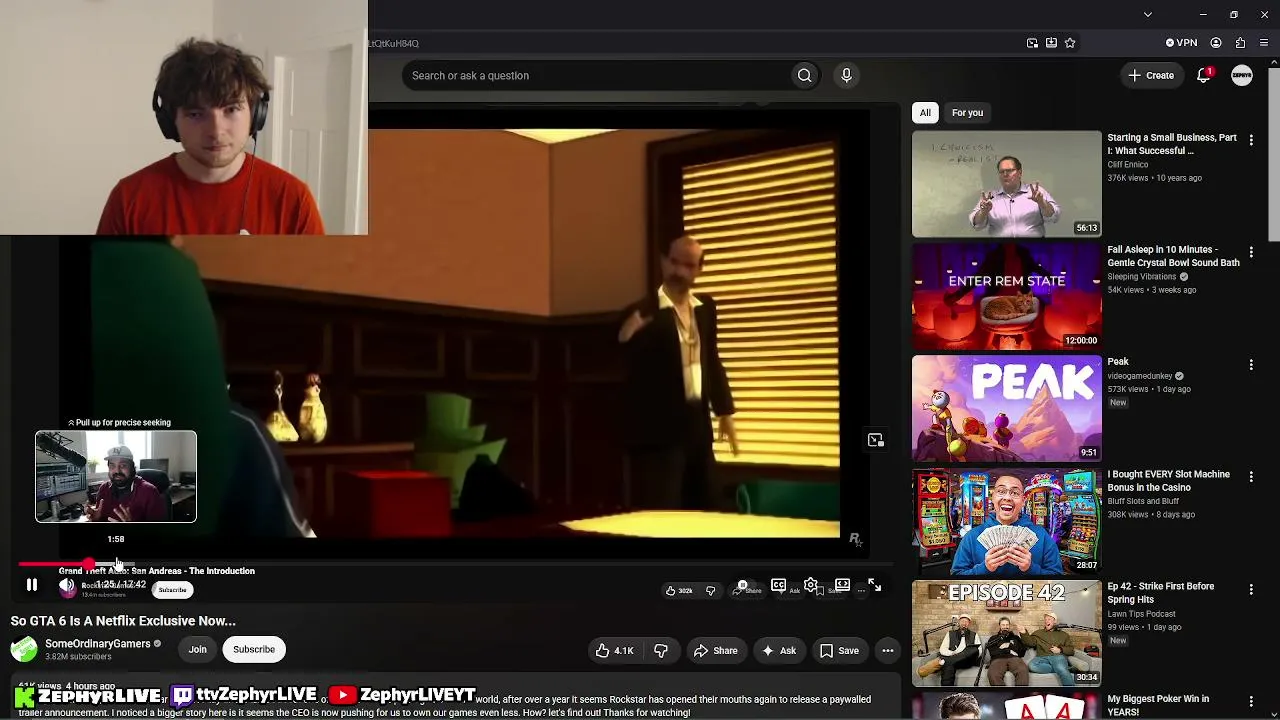The width and height of the screenshot is (1280, 720).
Task: Enter fullscreen with the player's fullscreen icon
Action: 875,585
